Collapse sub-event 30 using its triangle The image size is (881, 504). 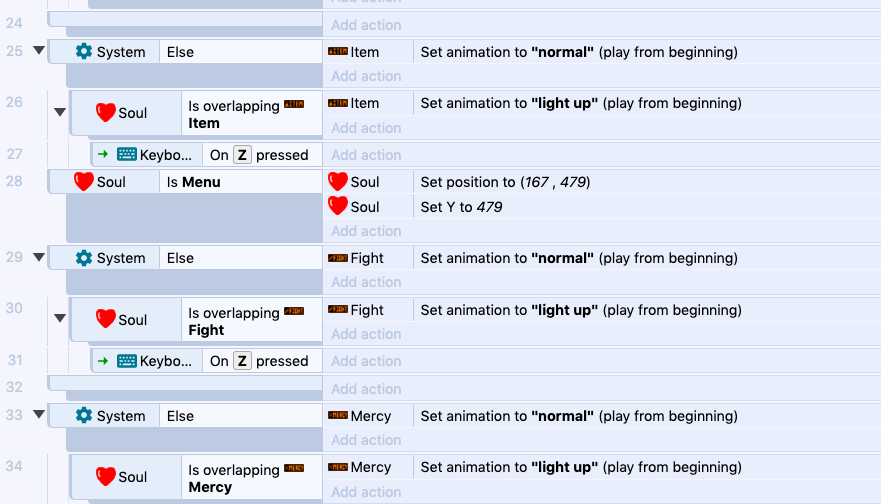(x=60, y=318)
